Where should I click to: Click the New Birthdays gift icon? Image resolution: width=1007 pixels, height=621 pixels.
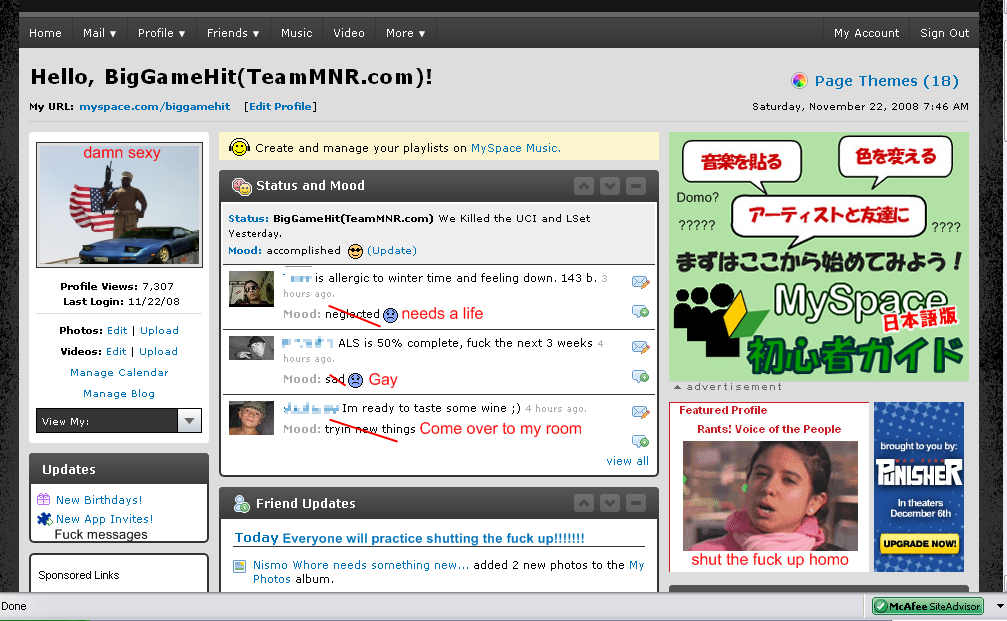pos(44,499)
